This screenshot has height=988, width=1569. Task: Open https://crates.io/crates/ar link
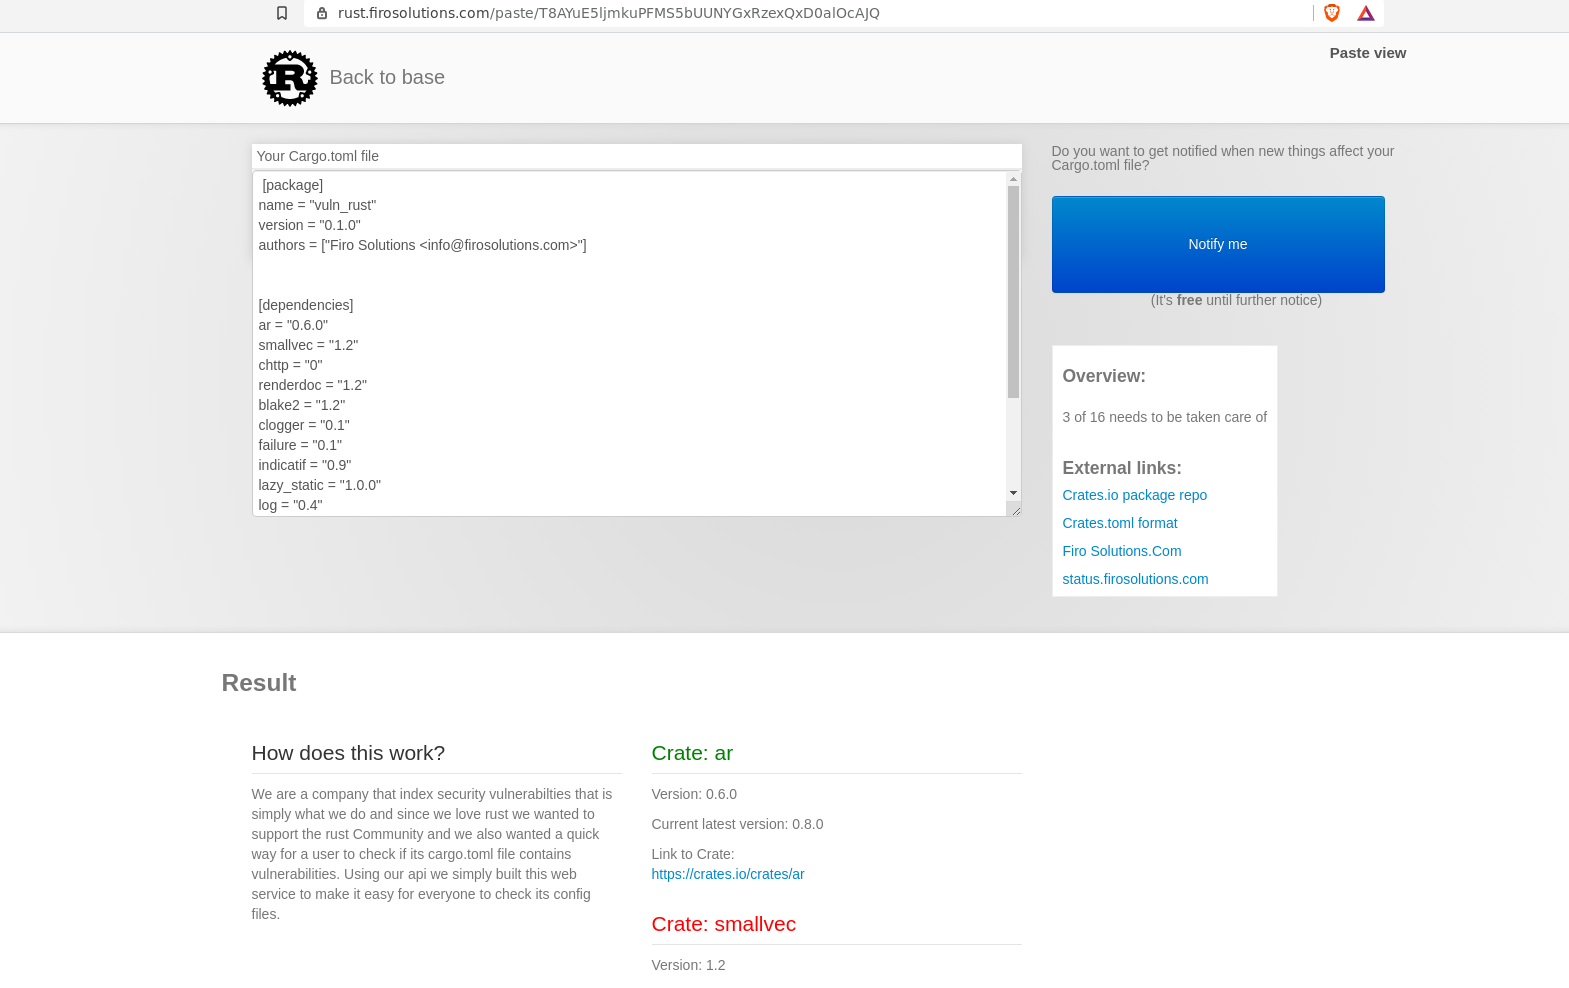click(727, 874)
